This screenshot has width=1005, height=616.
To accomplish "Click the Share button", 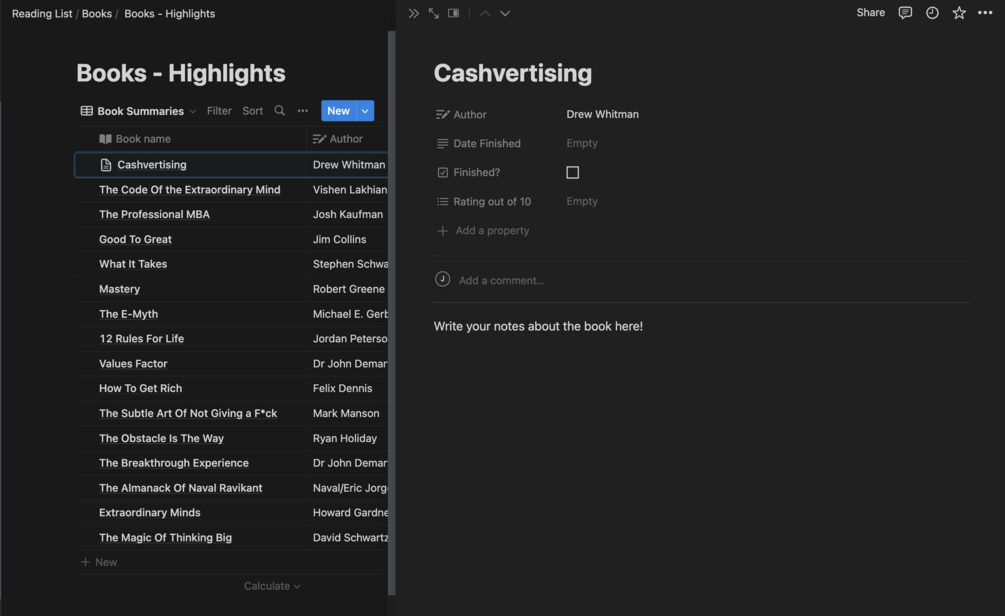I will (x=870, y=13).
